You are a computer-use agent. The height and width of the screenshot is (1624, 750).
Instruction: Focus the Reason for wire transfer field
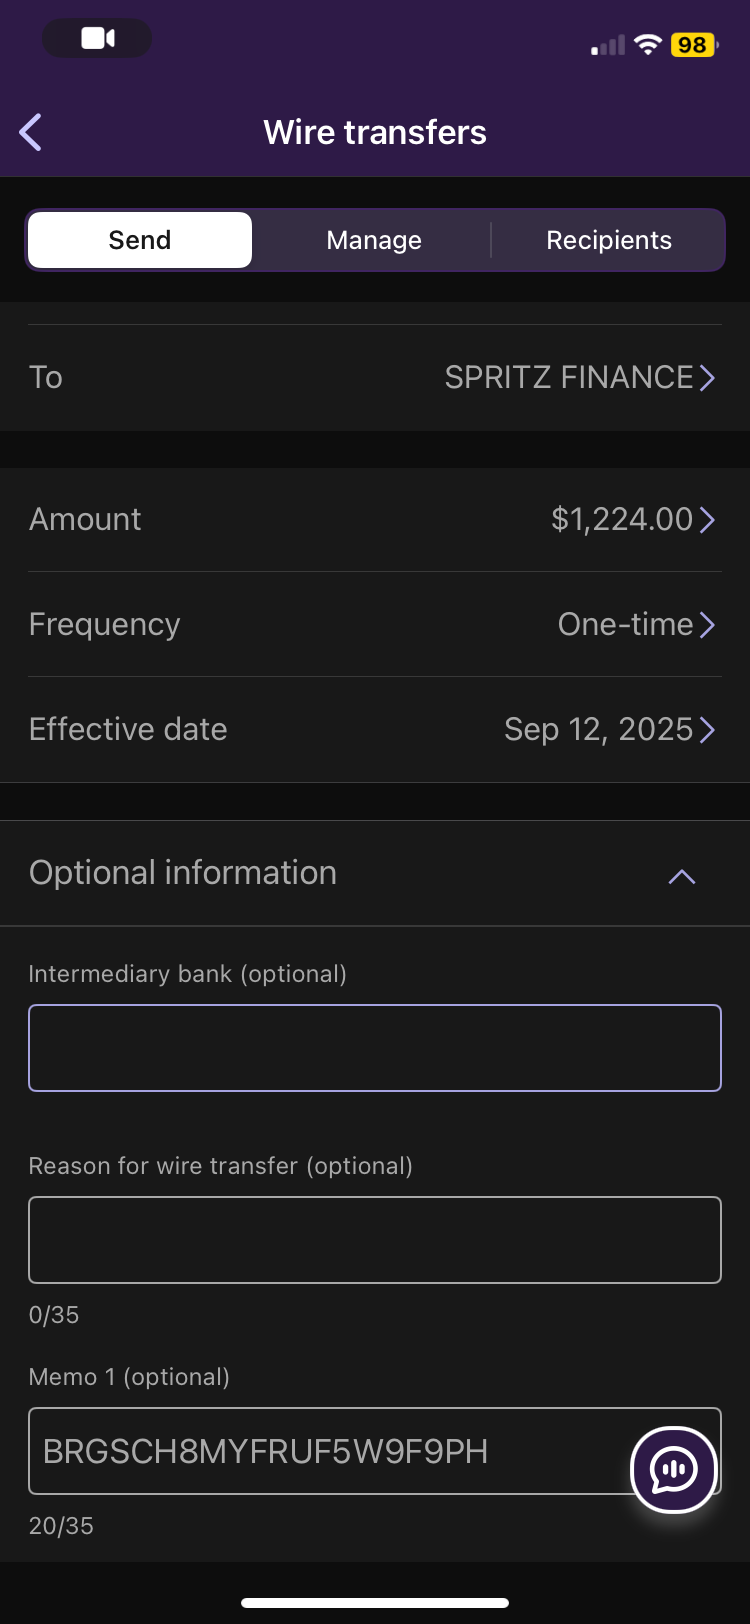point(375,1239)
